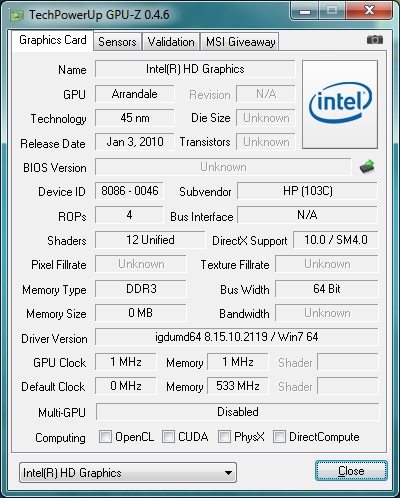Open the MSI Giveaway tab
The image size is (400, 498).
[x=240, y=42]
